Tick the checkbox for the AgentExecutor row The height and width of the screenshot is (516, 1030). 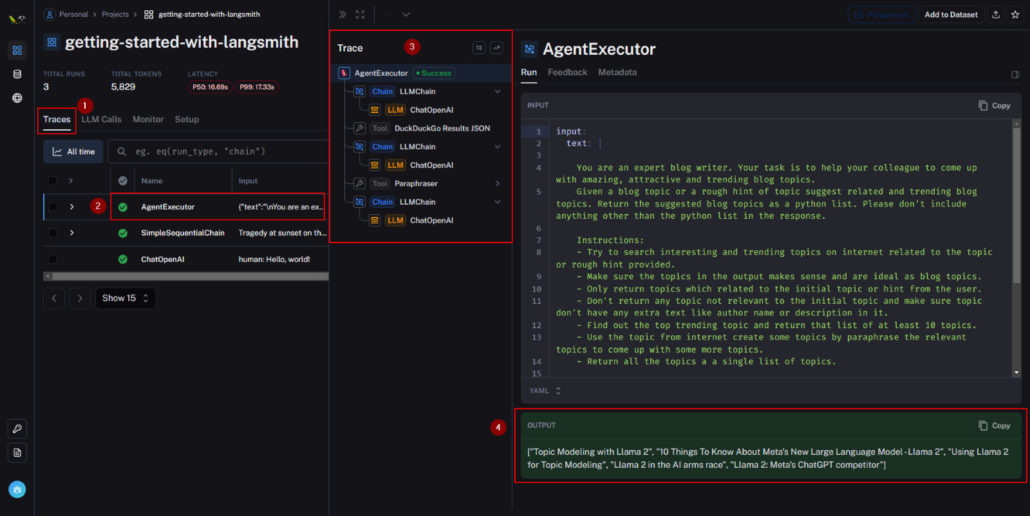(x=53, y=207)
